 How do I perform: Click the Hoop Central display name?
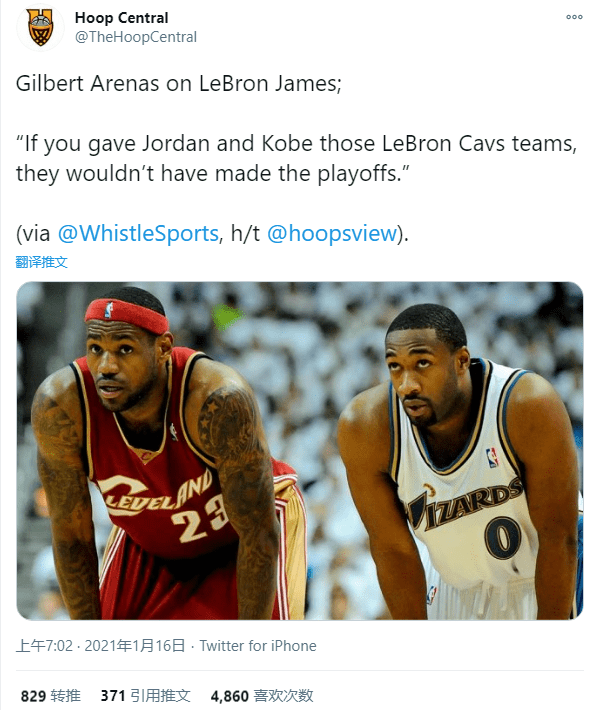point(121,18)
